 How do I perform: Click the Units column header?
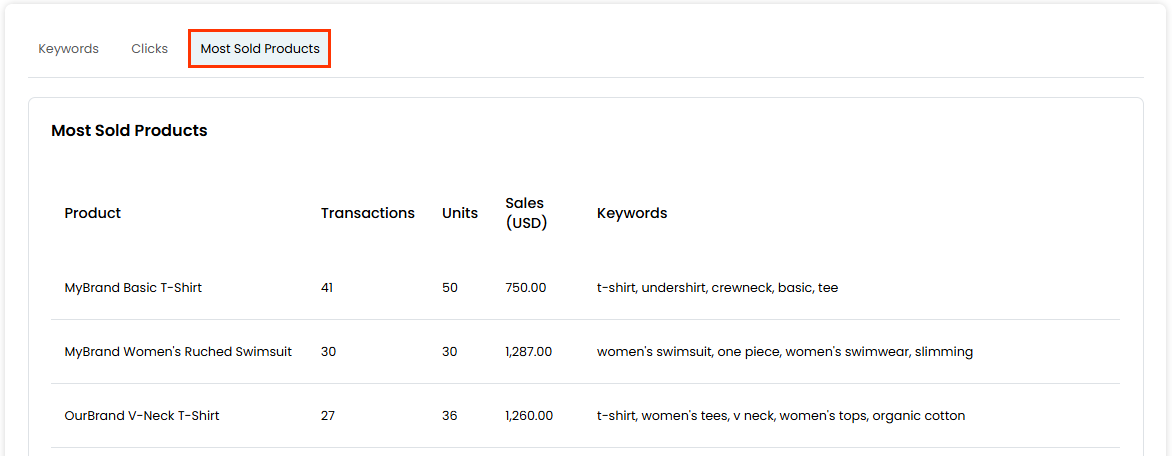[x=460, y=213]
